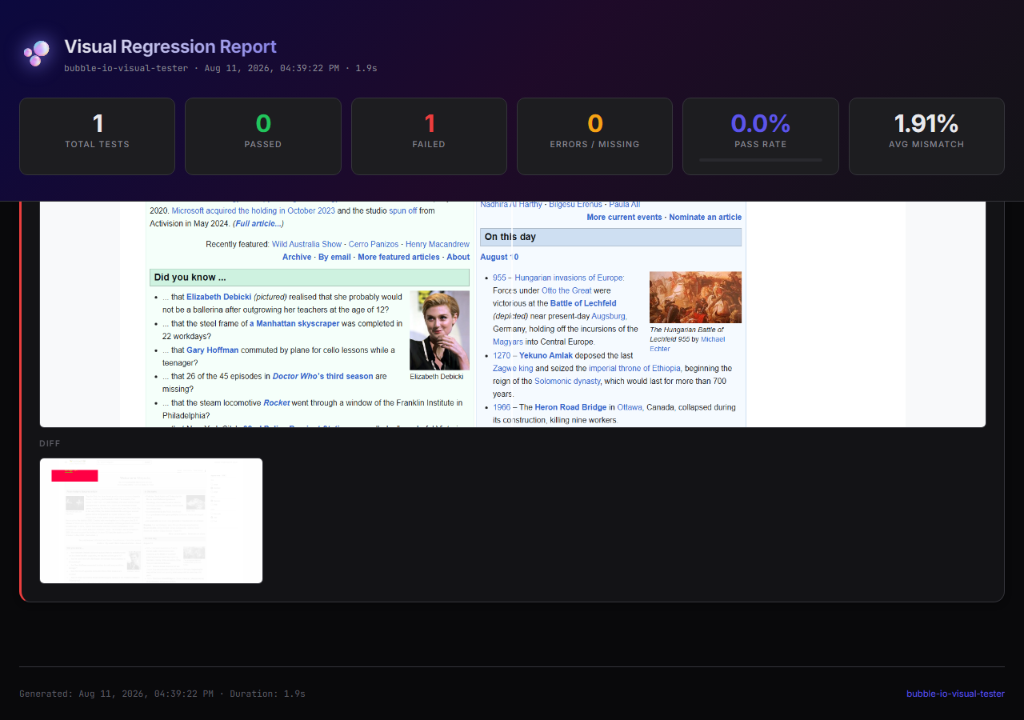This screenshot has width=1024, height=720.
Task: Click the Elizabeth Debicki photo in screenshot
Action: (x=440, y=331)
